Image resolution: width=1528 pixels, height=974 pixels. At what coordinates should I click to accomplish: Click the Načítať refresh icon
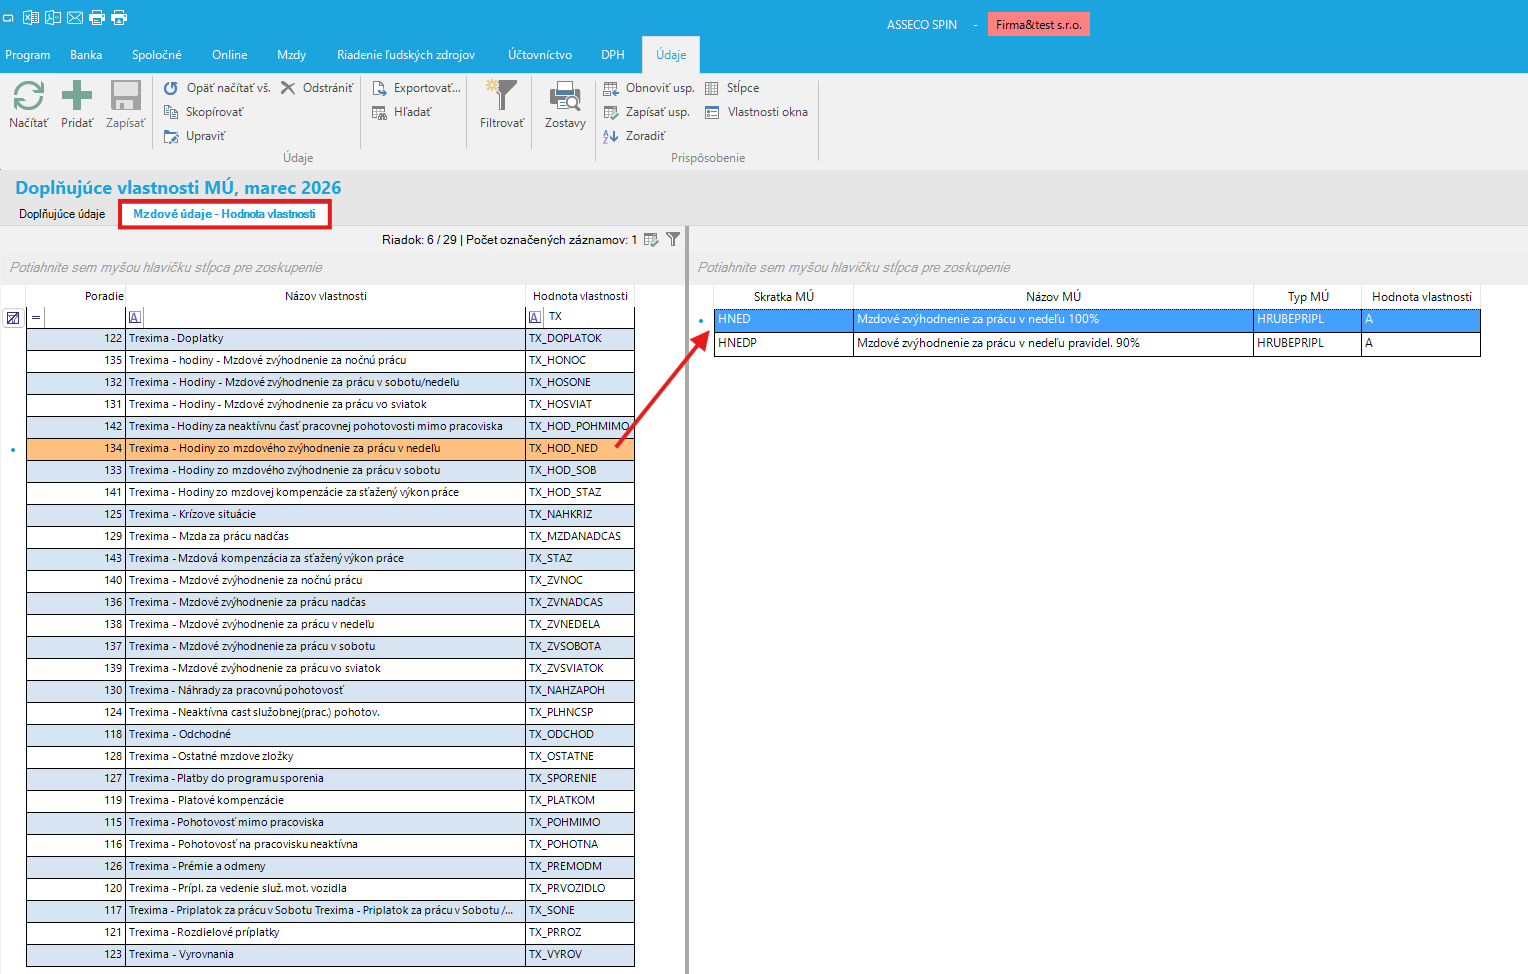[x=28, y=96]
